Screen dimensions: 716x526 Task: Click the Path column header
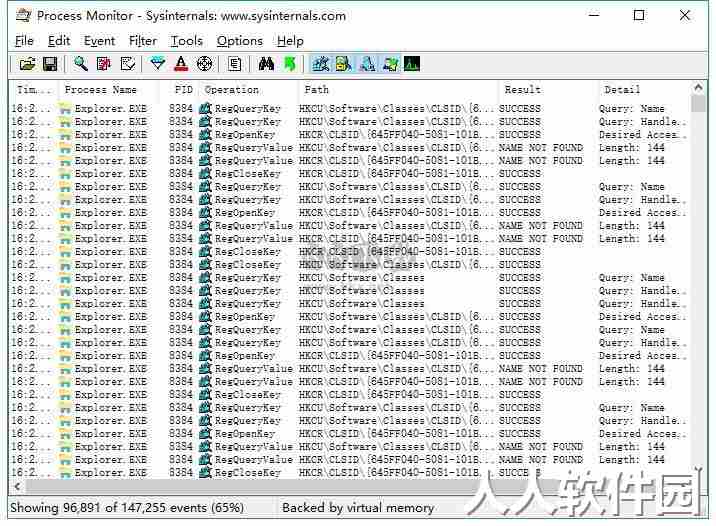[x=399, y=89]
